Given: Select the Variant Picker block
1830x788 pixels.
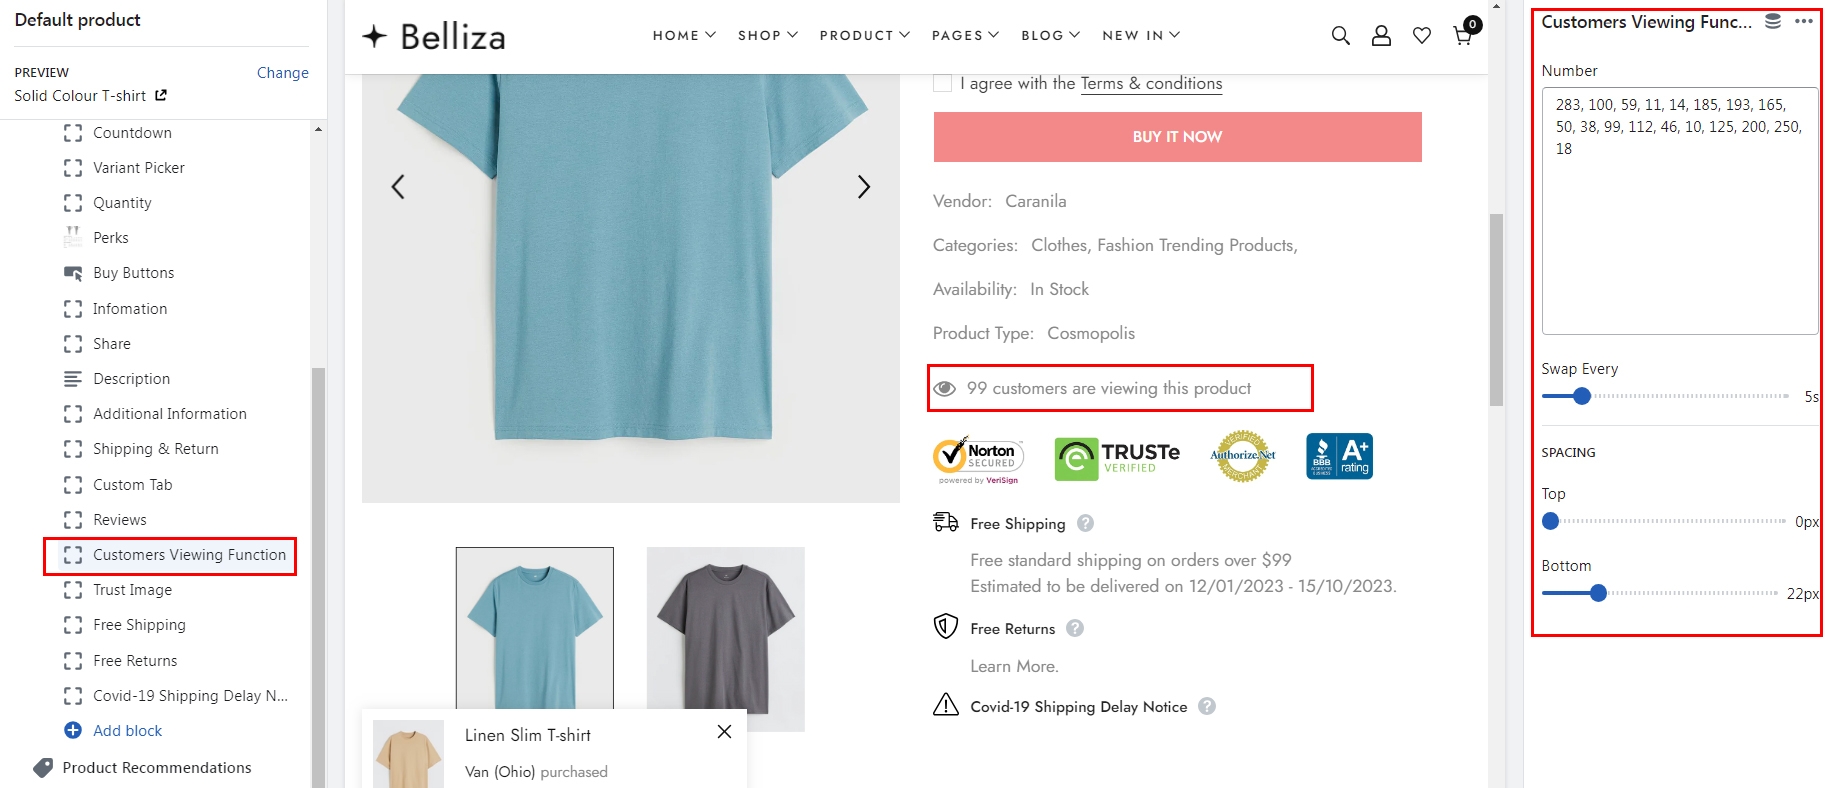Looking at the screenshot, I should [x=138, y=168].
